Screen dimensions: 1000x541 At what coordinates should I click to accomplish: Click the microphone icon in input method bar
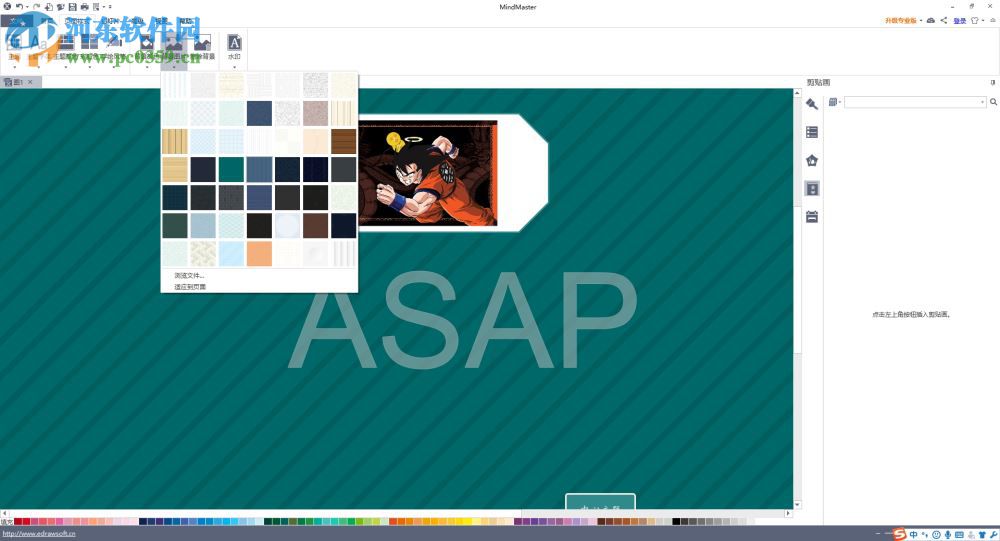tap(948, 535)
